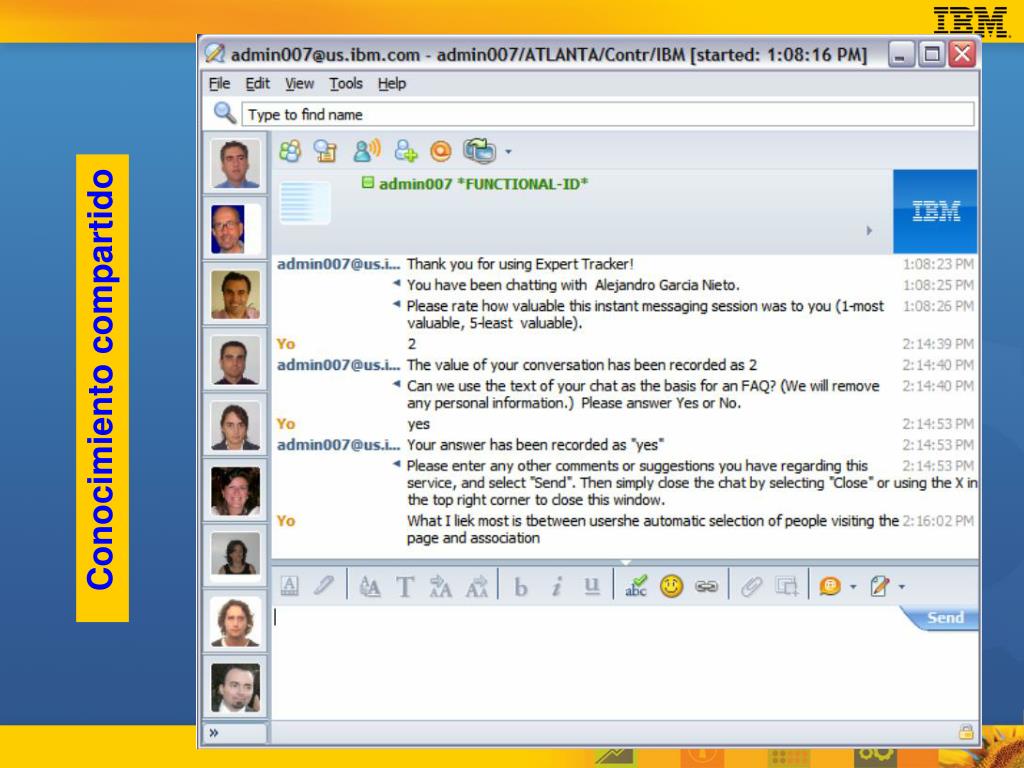Screen dimensions: 1024x768
Task: Open the File menu
Action: [x=219, y=84]
